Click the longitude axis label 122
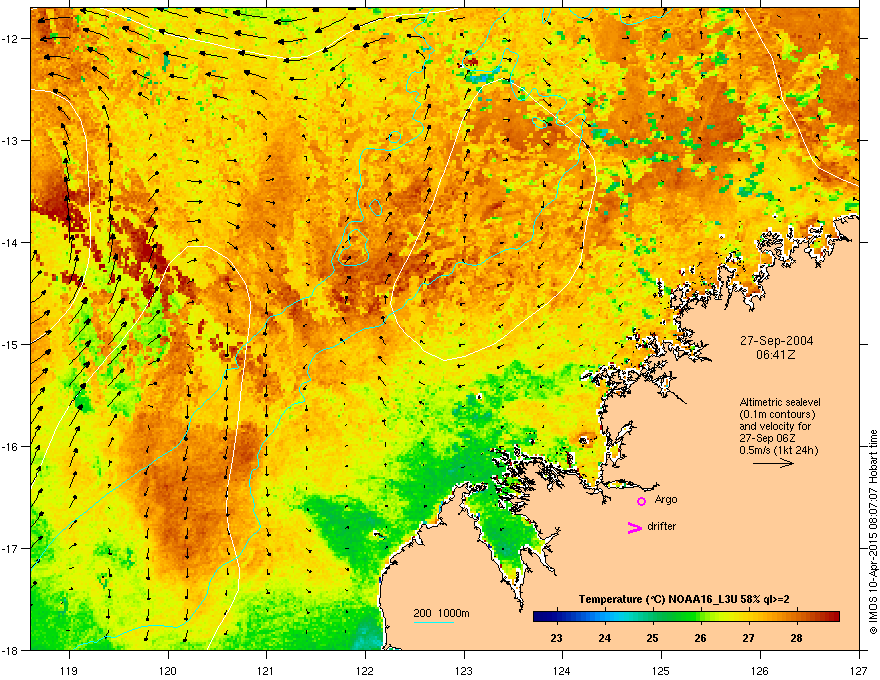The image size is (880, 680). tap(365, 670)
